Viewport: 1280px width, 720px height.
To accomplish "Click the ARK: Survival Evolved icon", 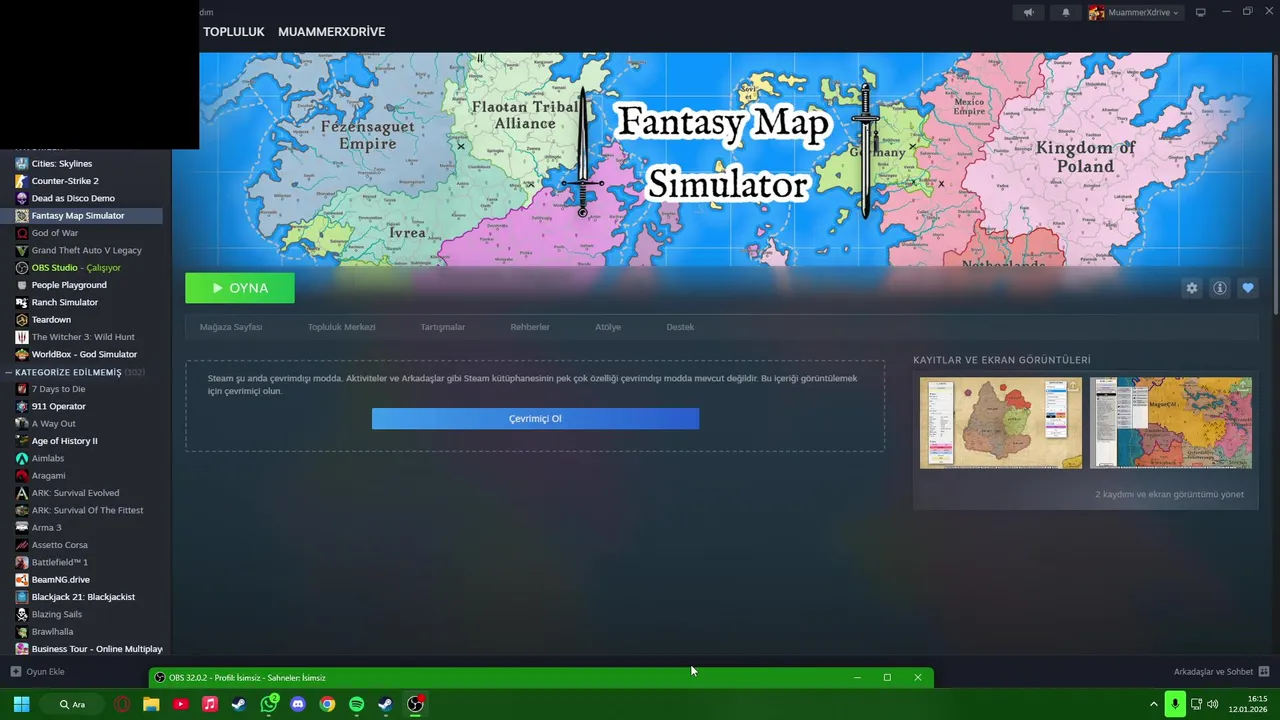I will pyautogui.click(x=22, y=493).
